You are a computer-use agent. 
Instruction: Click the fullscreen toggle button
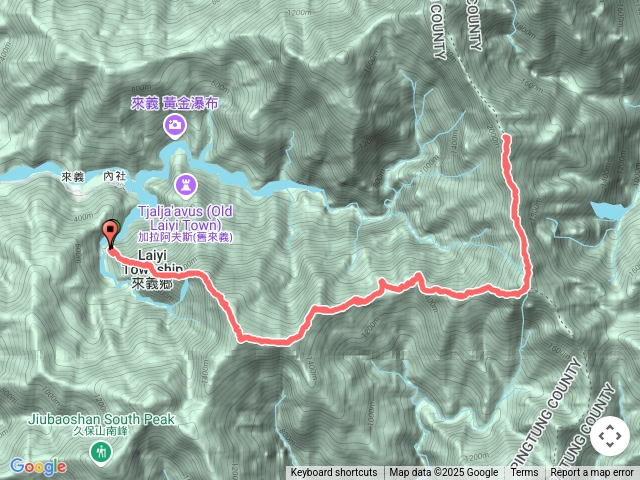point(610,436)
